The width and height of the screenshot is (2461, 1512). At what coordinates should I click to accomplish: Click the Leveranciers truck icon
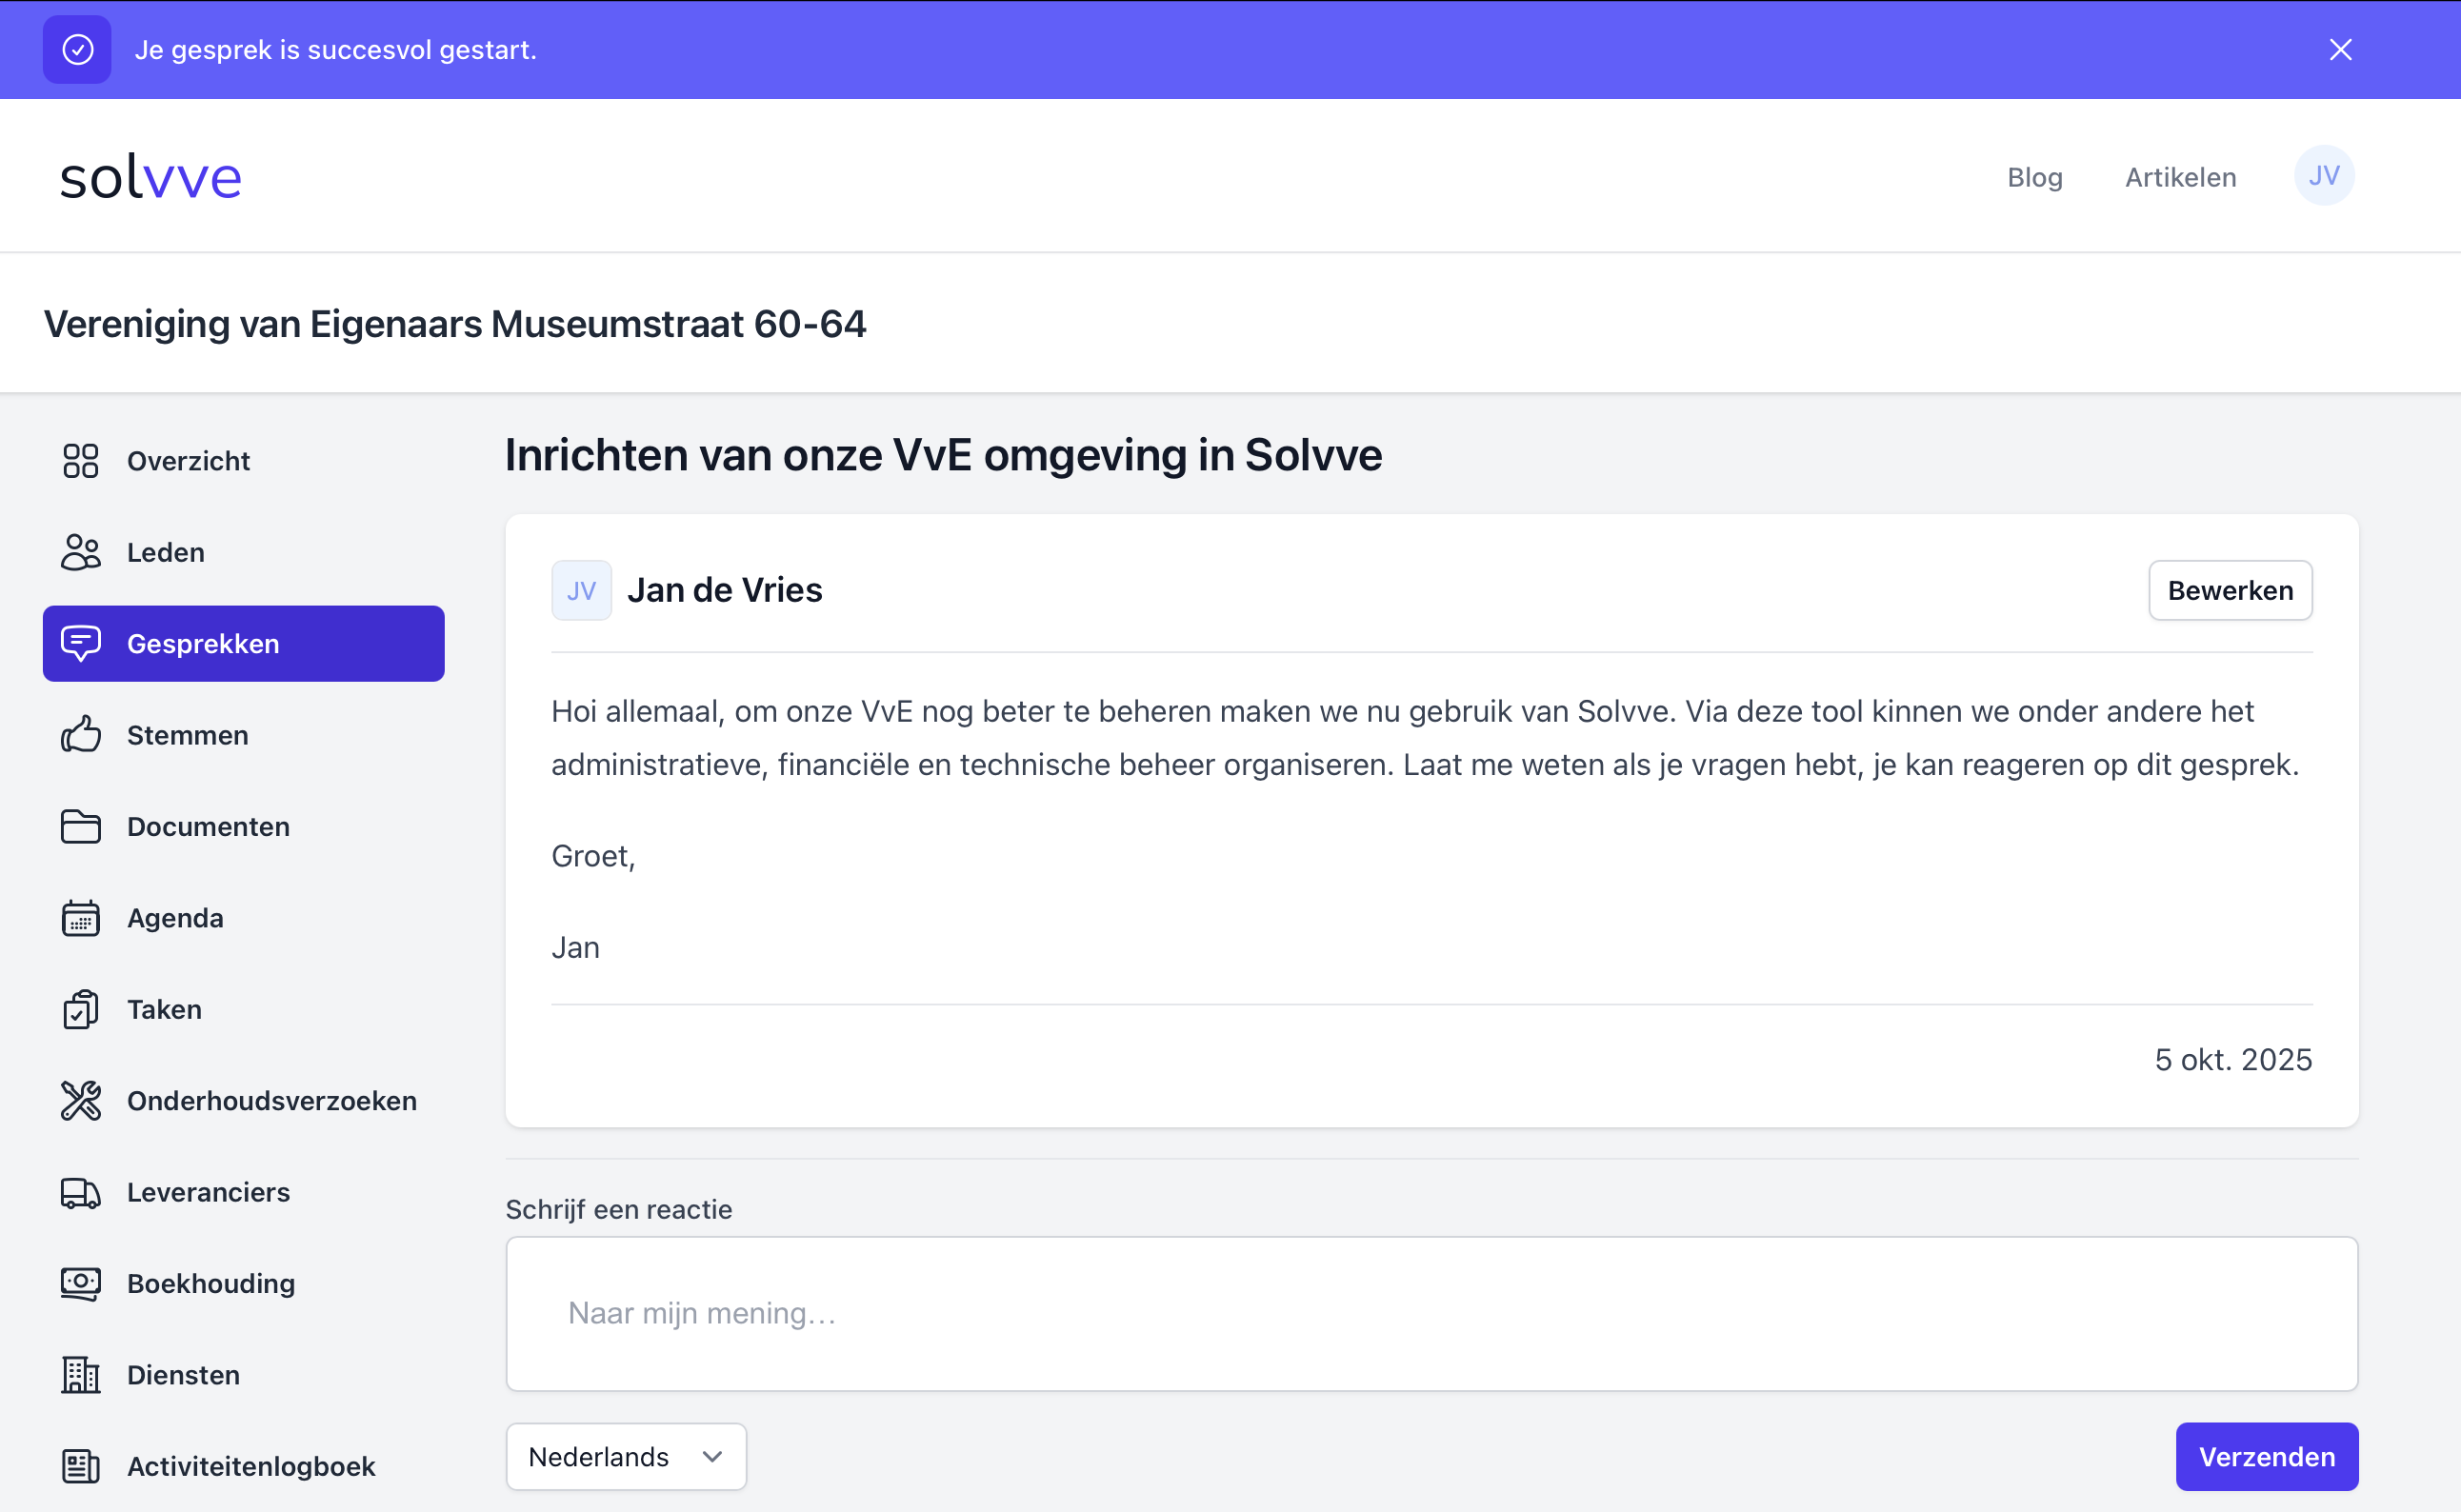[80, 1192]
